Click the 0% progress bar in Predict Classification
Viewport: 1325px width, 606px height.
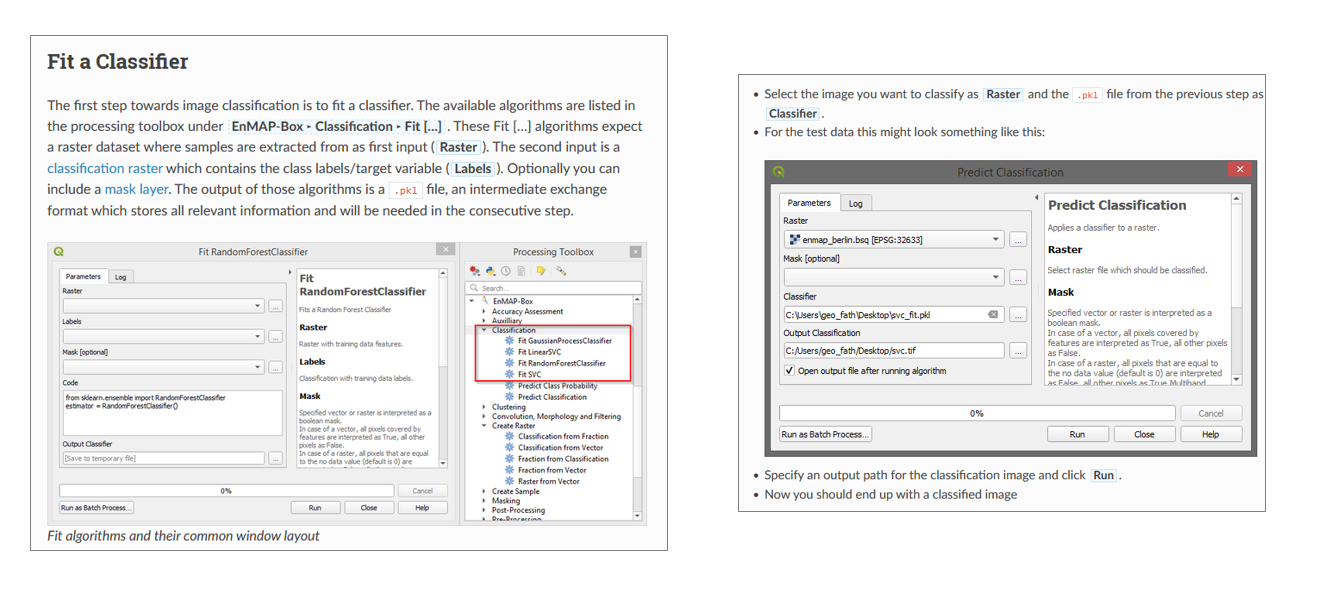coord(977,413)
